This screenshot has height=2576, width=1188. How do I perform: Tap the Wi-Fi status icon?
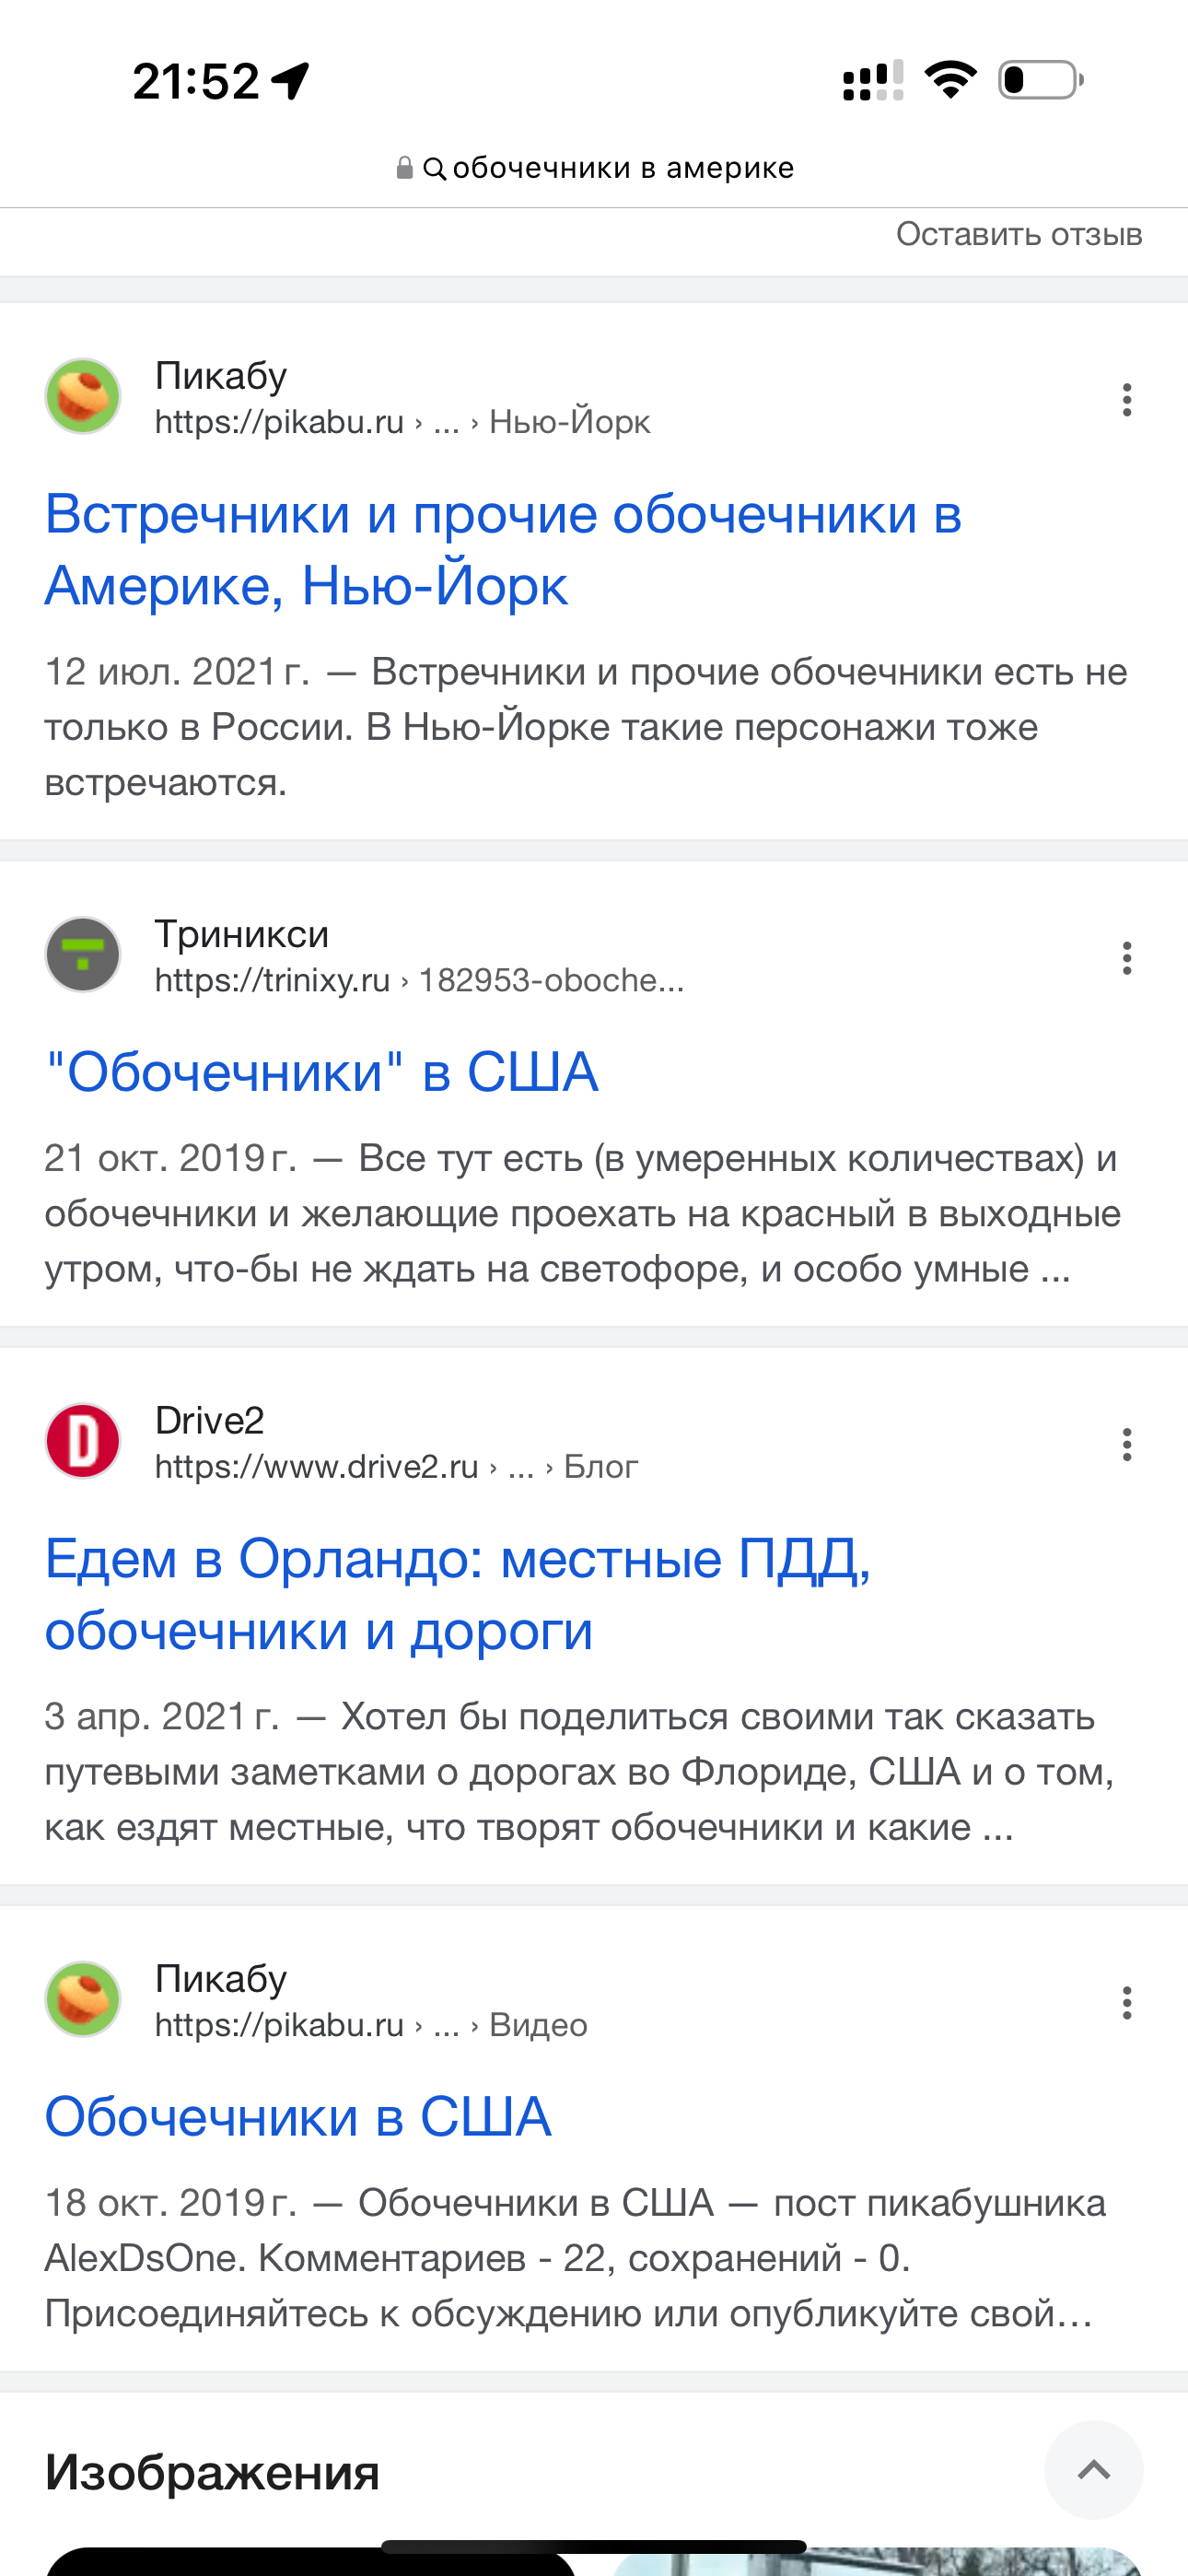click(950, 79)
